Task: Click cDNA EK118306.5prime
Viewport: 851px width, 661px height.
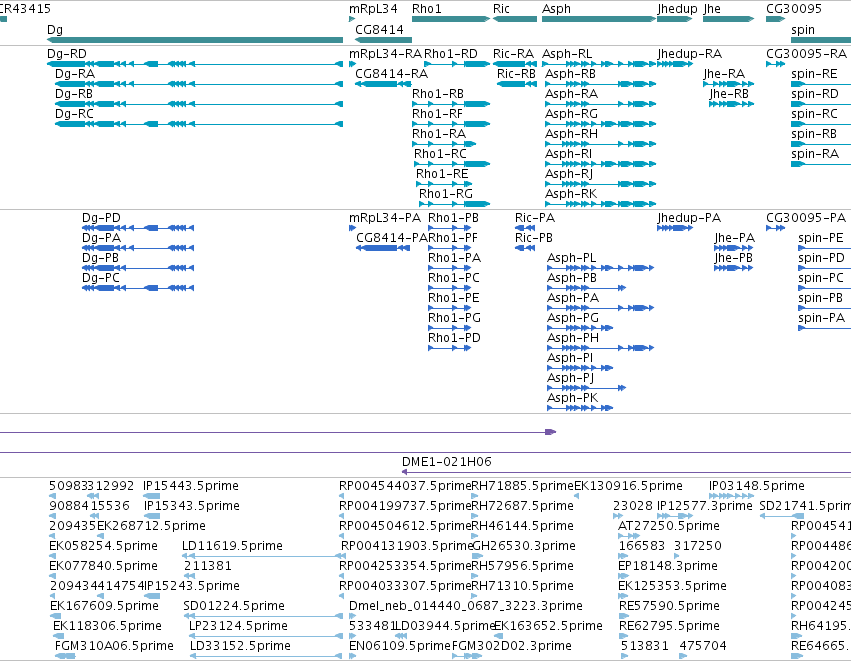Action: (x=56, y=636)
